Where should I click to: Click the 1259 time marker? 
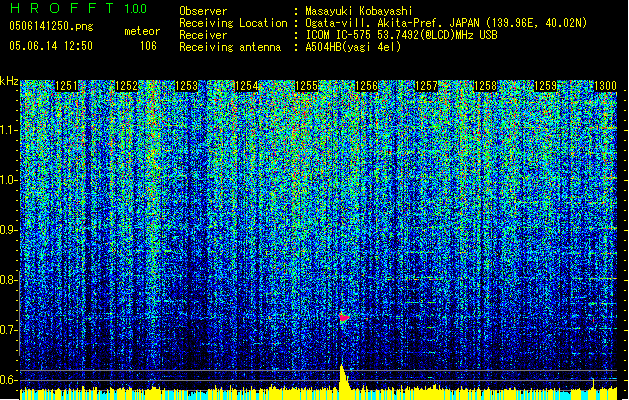[x=546, y=86]
